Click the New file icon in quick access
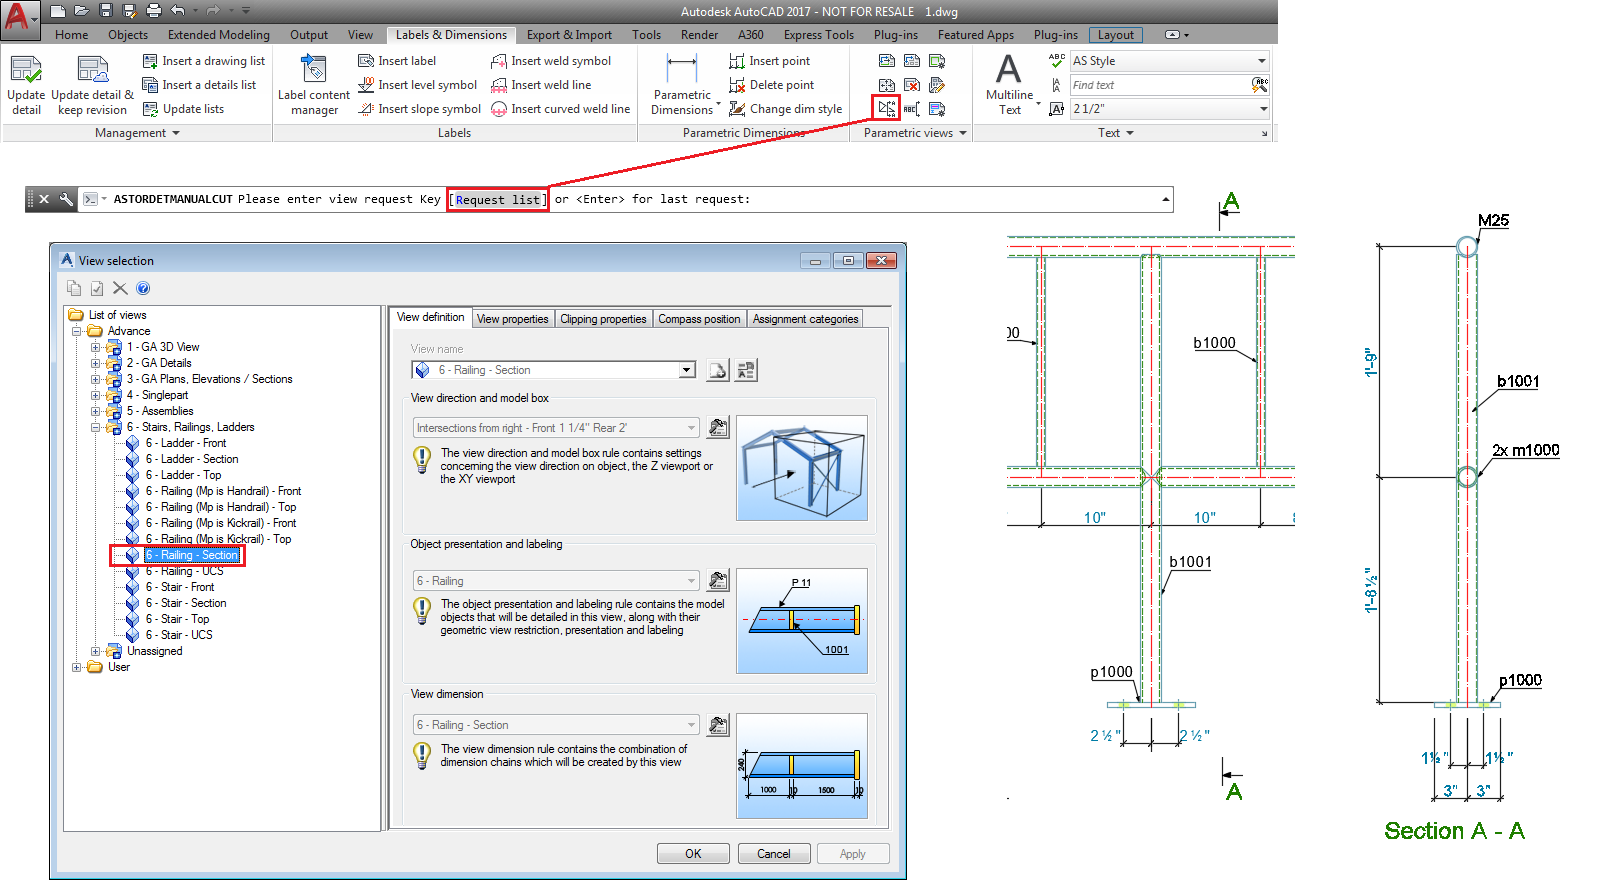The image size is (1618, 887). tap(58, 11)
